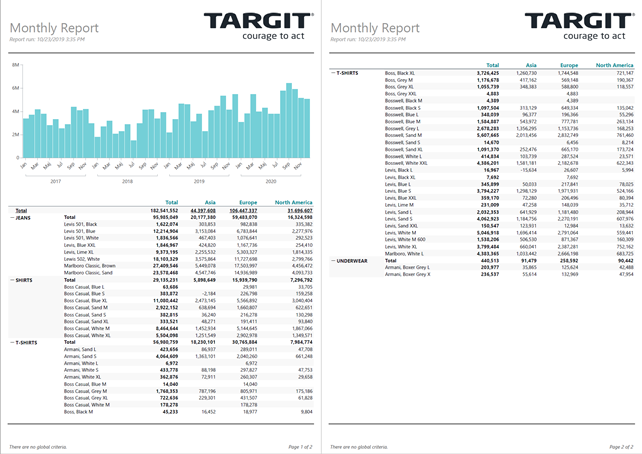
Task: Select the Total column header on page 2
Action: (493, 65)
